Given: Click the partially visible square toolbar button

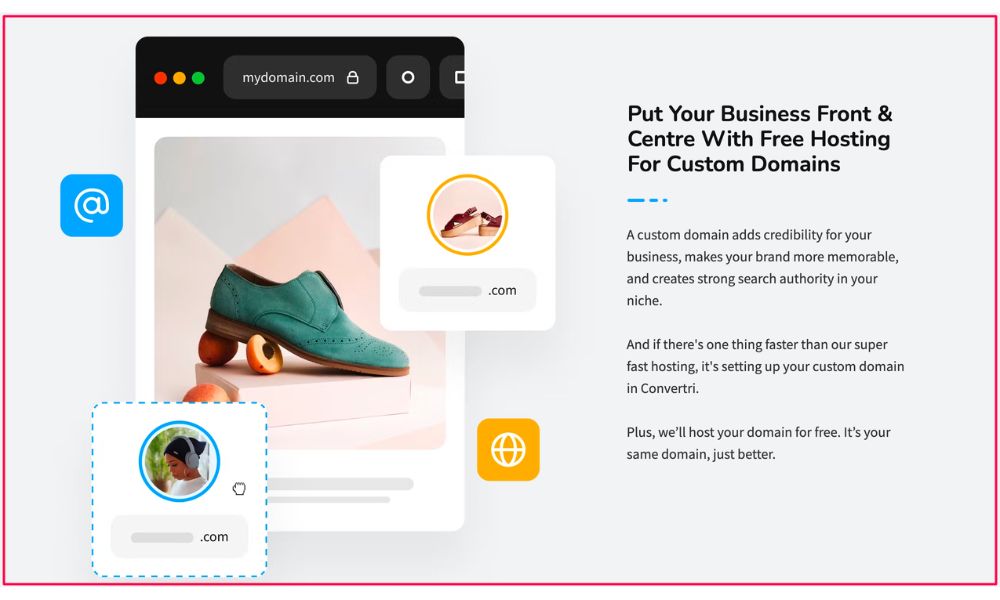Looking at the screenshot, I should [452, 77].
